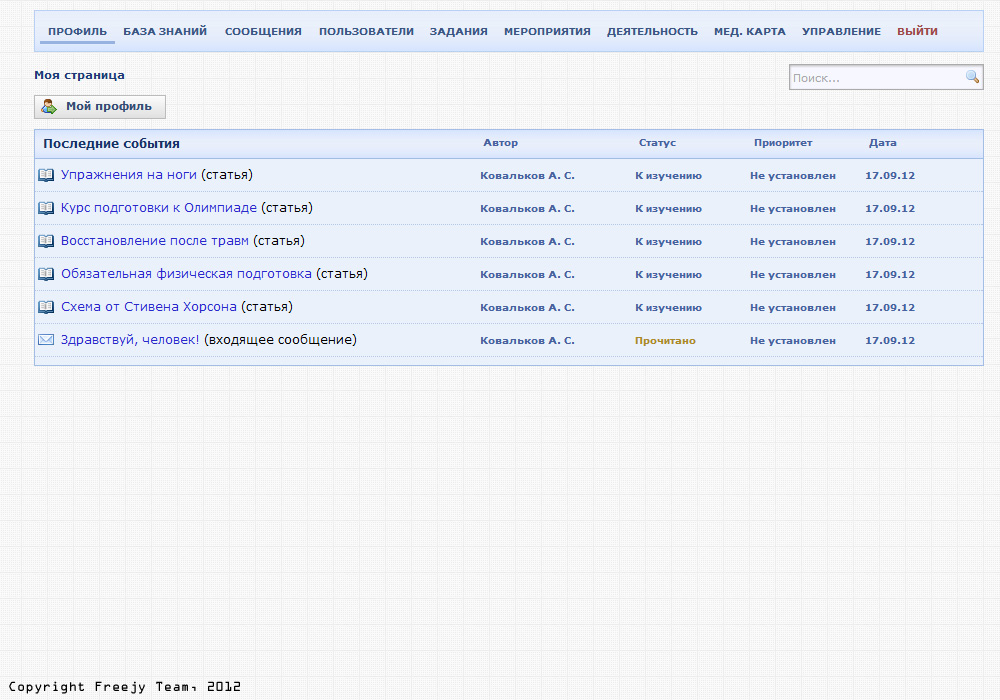Open the article Курс подготовки к Олимпиаде
The image size is (1000, 700).
coord(159,208)
